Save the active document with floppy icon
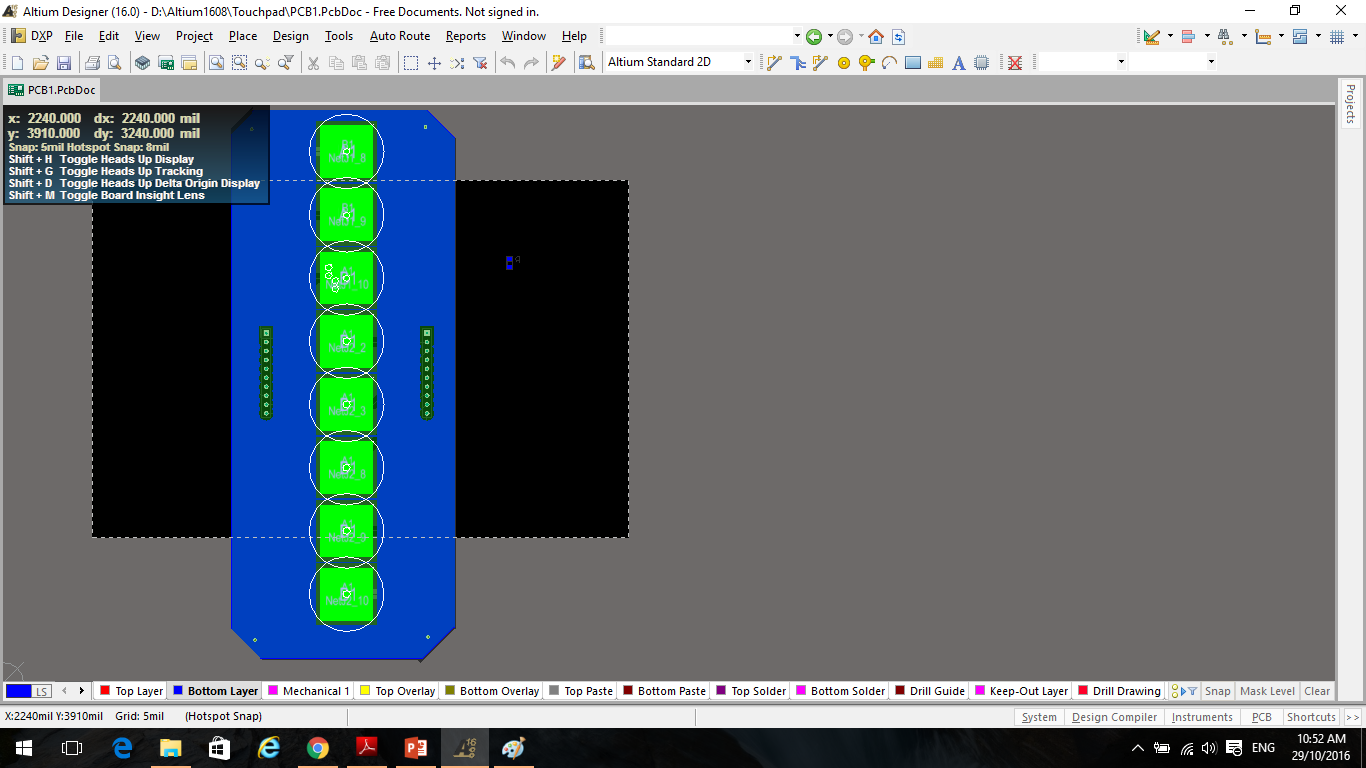Viewport: 1366px width, 768px height. [64, 62]
